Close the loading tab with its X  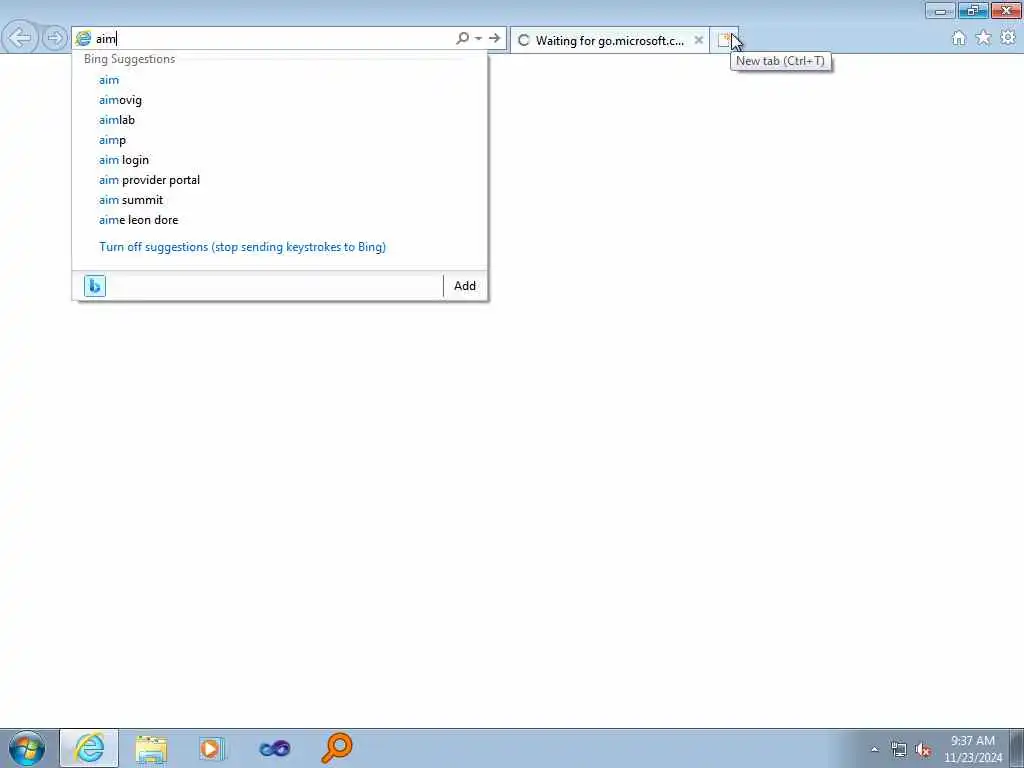point(698,40)
